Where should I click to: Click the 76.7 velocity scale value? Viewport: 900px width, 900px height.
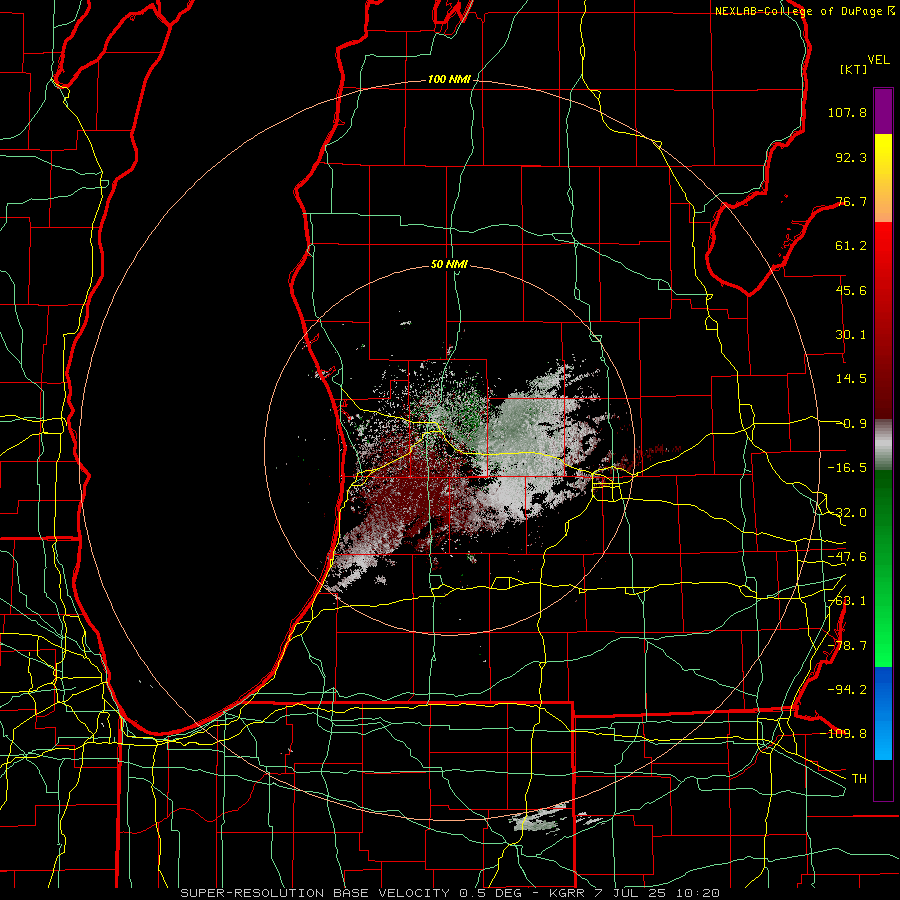pos(851,201)
